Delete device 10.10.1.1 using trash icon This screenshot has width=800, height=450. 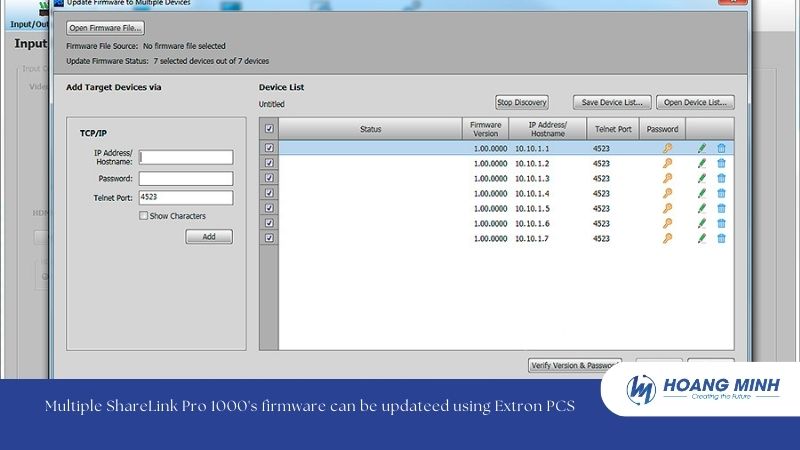pos(721,148)
